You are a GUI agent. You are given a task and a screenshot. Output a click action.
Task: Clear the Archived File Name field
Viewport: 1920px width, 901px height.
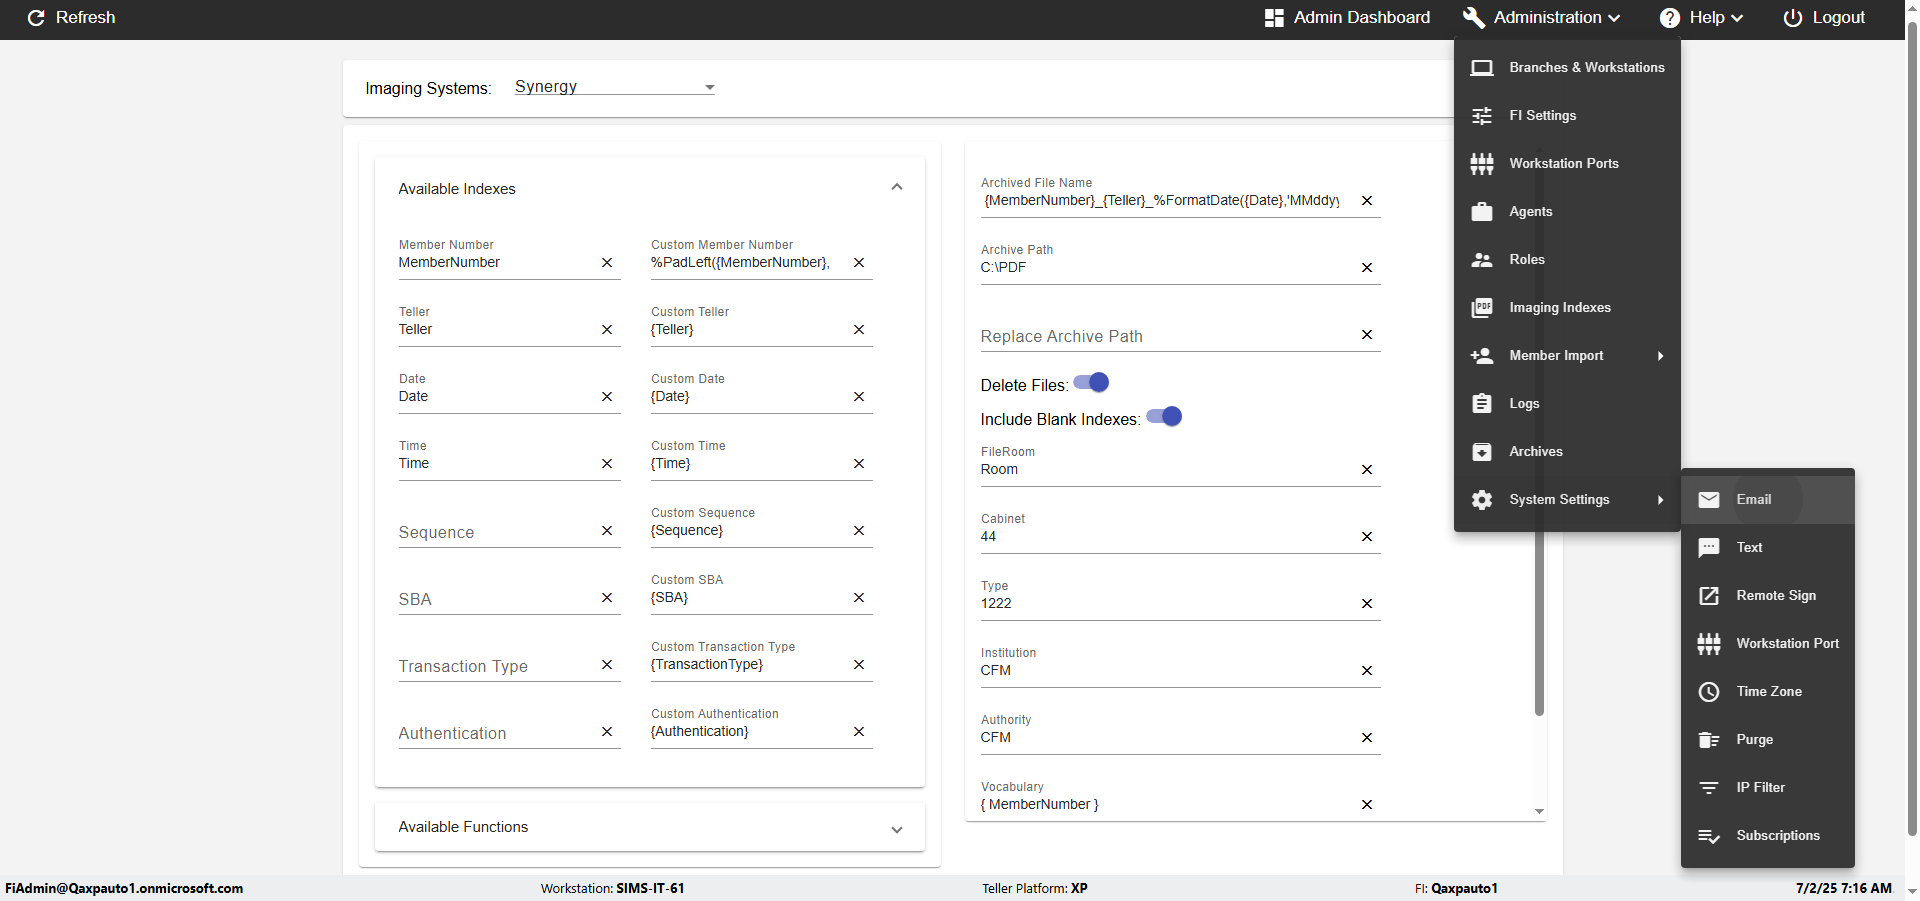coord(1367,201)
